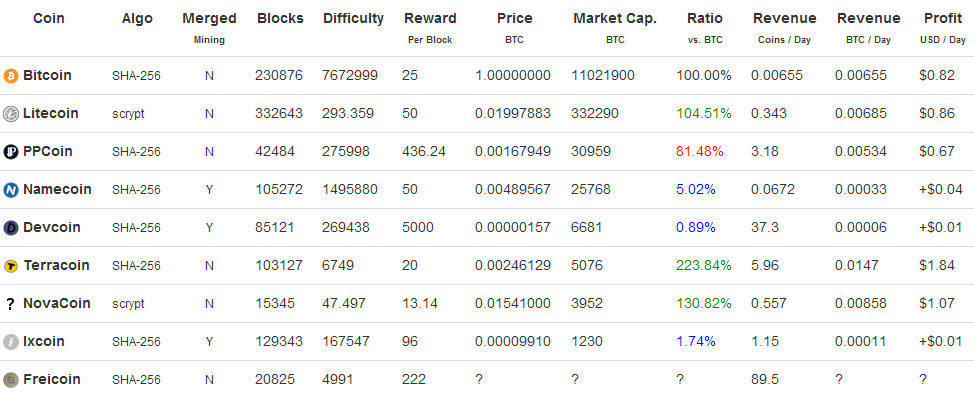This screenshot has height=398, width=974.
Task: Sort table by Ratio vs. BTC header
Action: [x=705, y=28]
